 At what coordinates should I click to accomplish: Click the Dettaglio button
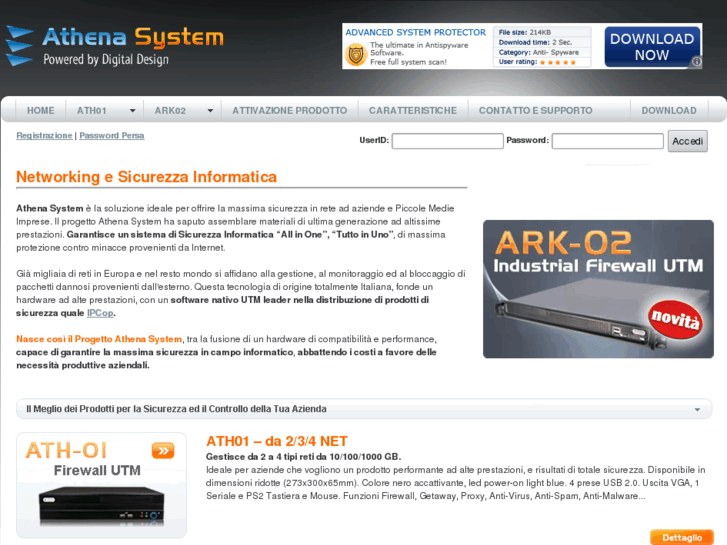pyautogui.click(x=682, y=537)
